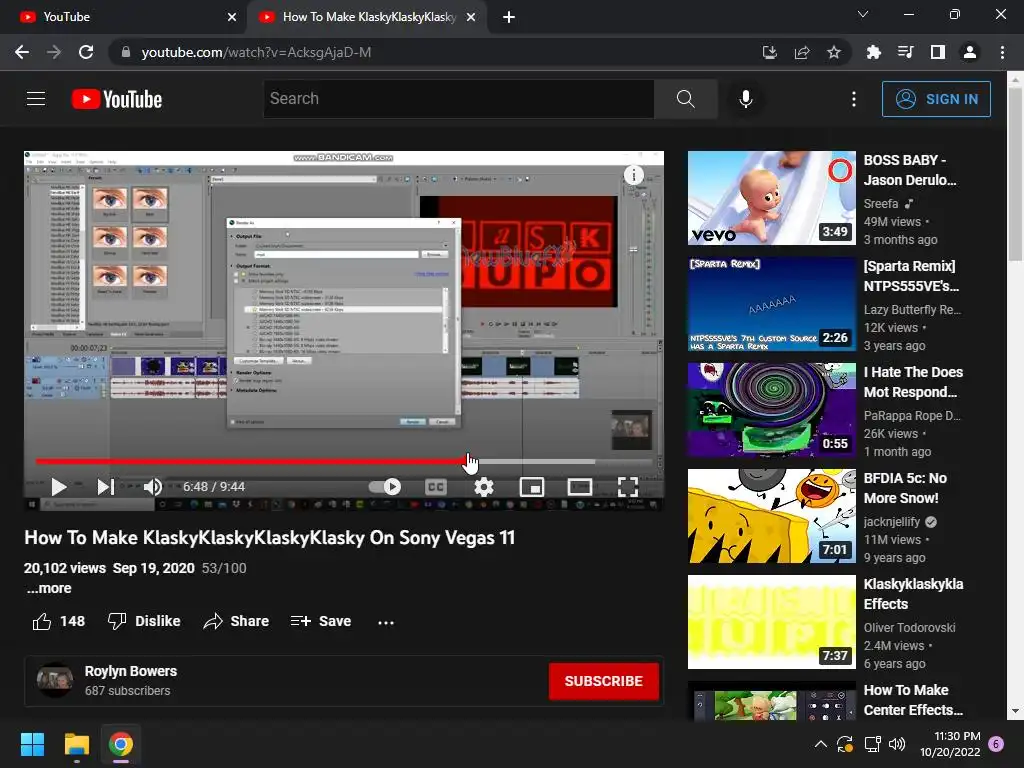Viewport: 1024px width, 768px height.
Task: Play the video
Action: 59,487
